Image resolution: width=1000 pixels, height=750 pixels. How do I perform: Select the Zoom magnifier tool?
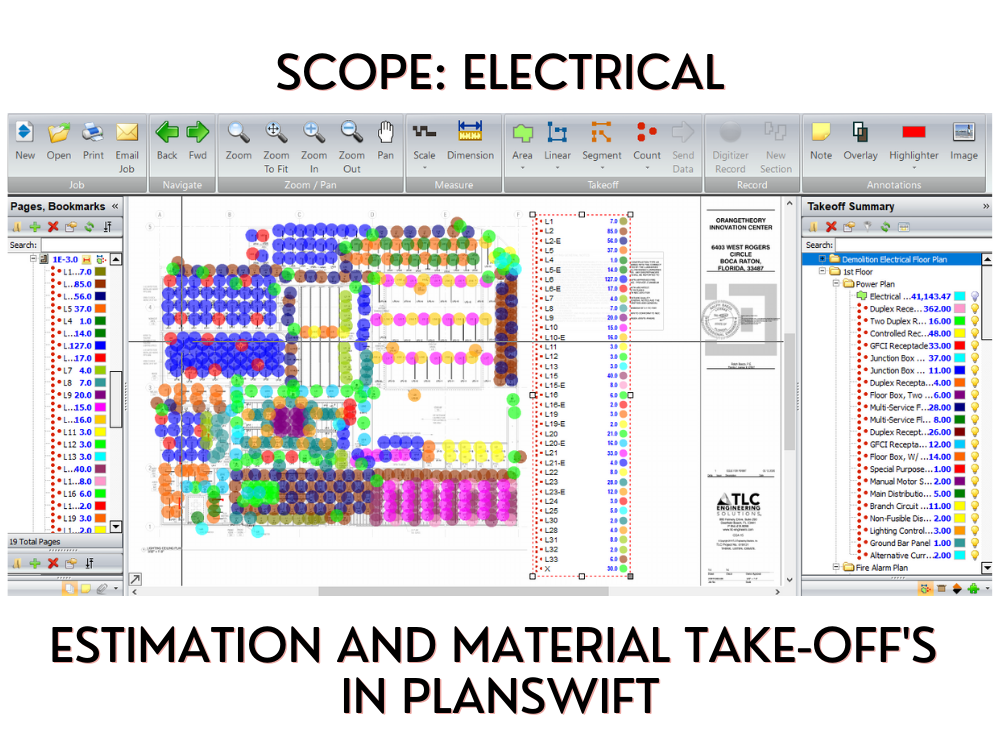pos(239,132)
